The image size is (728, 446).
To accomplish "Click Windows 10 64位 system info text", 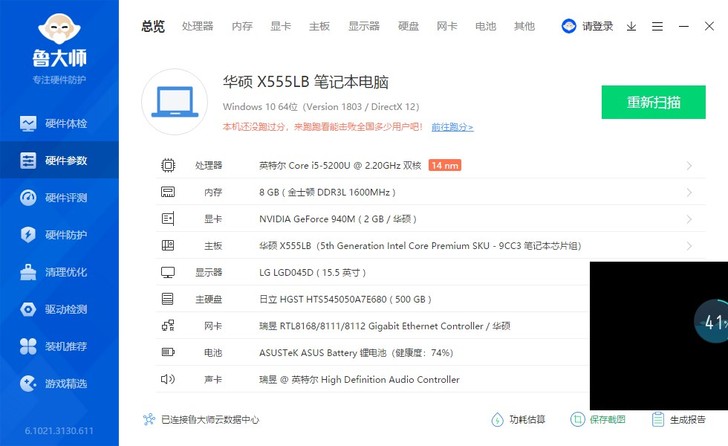I will pos(321,107).
